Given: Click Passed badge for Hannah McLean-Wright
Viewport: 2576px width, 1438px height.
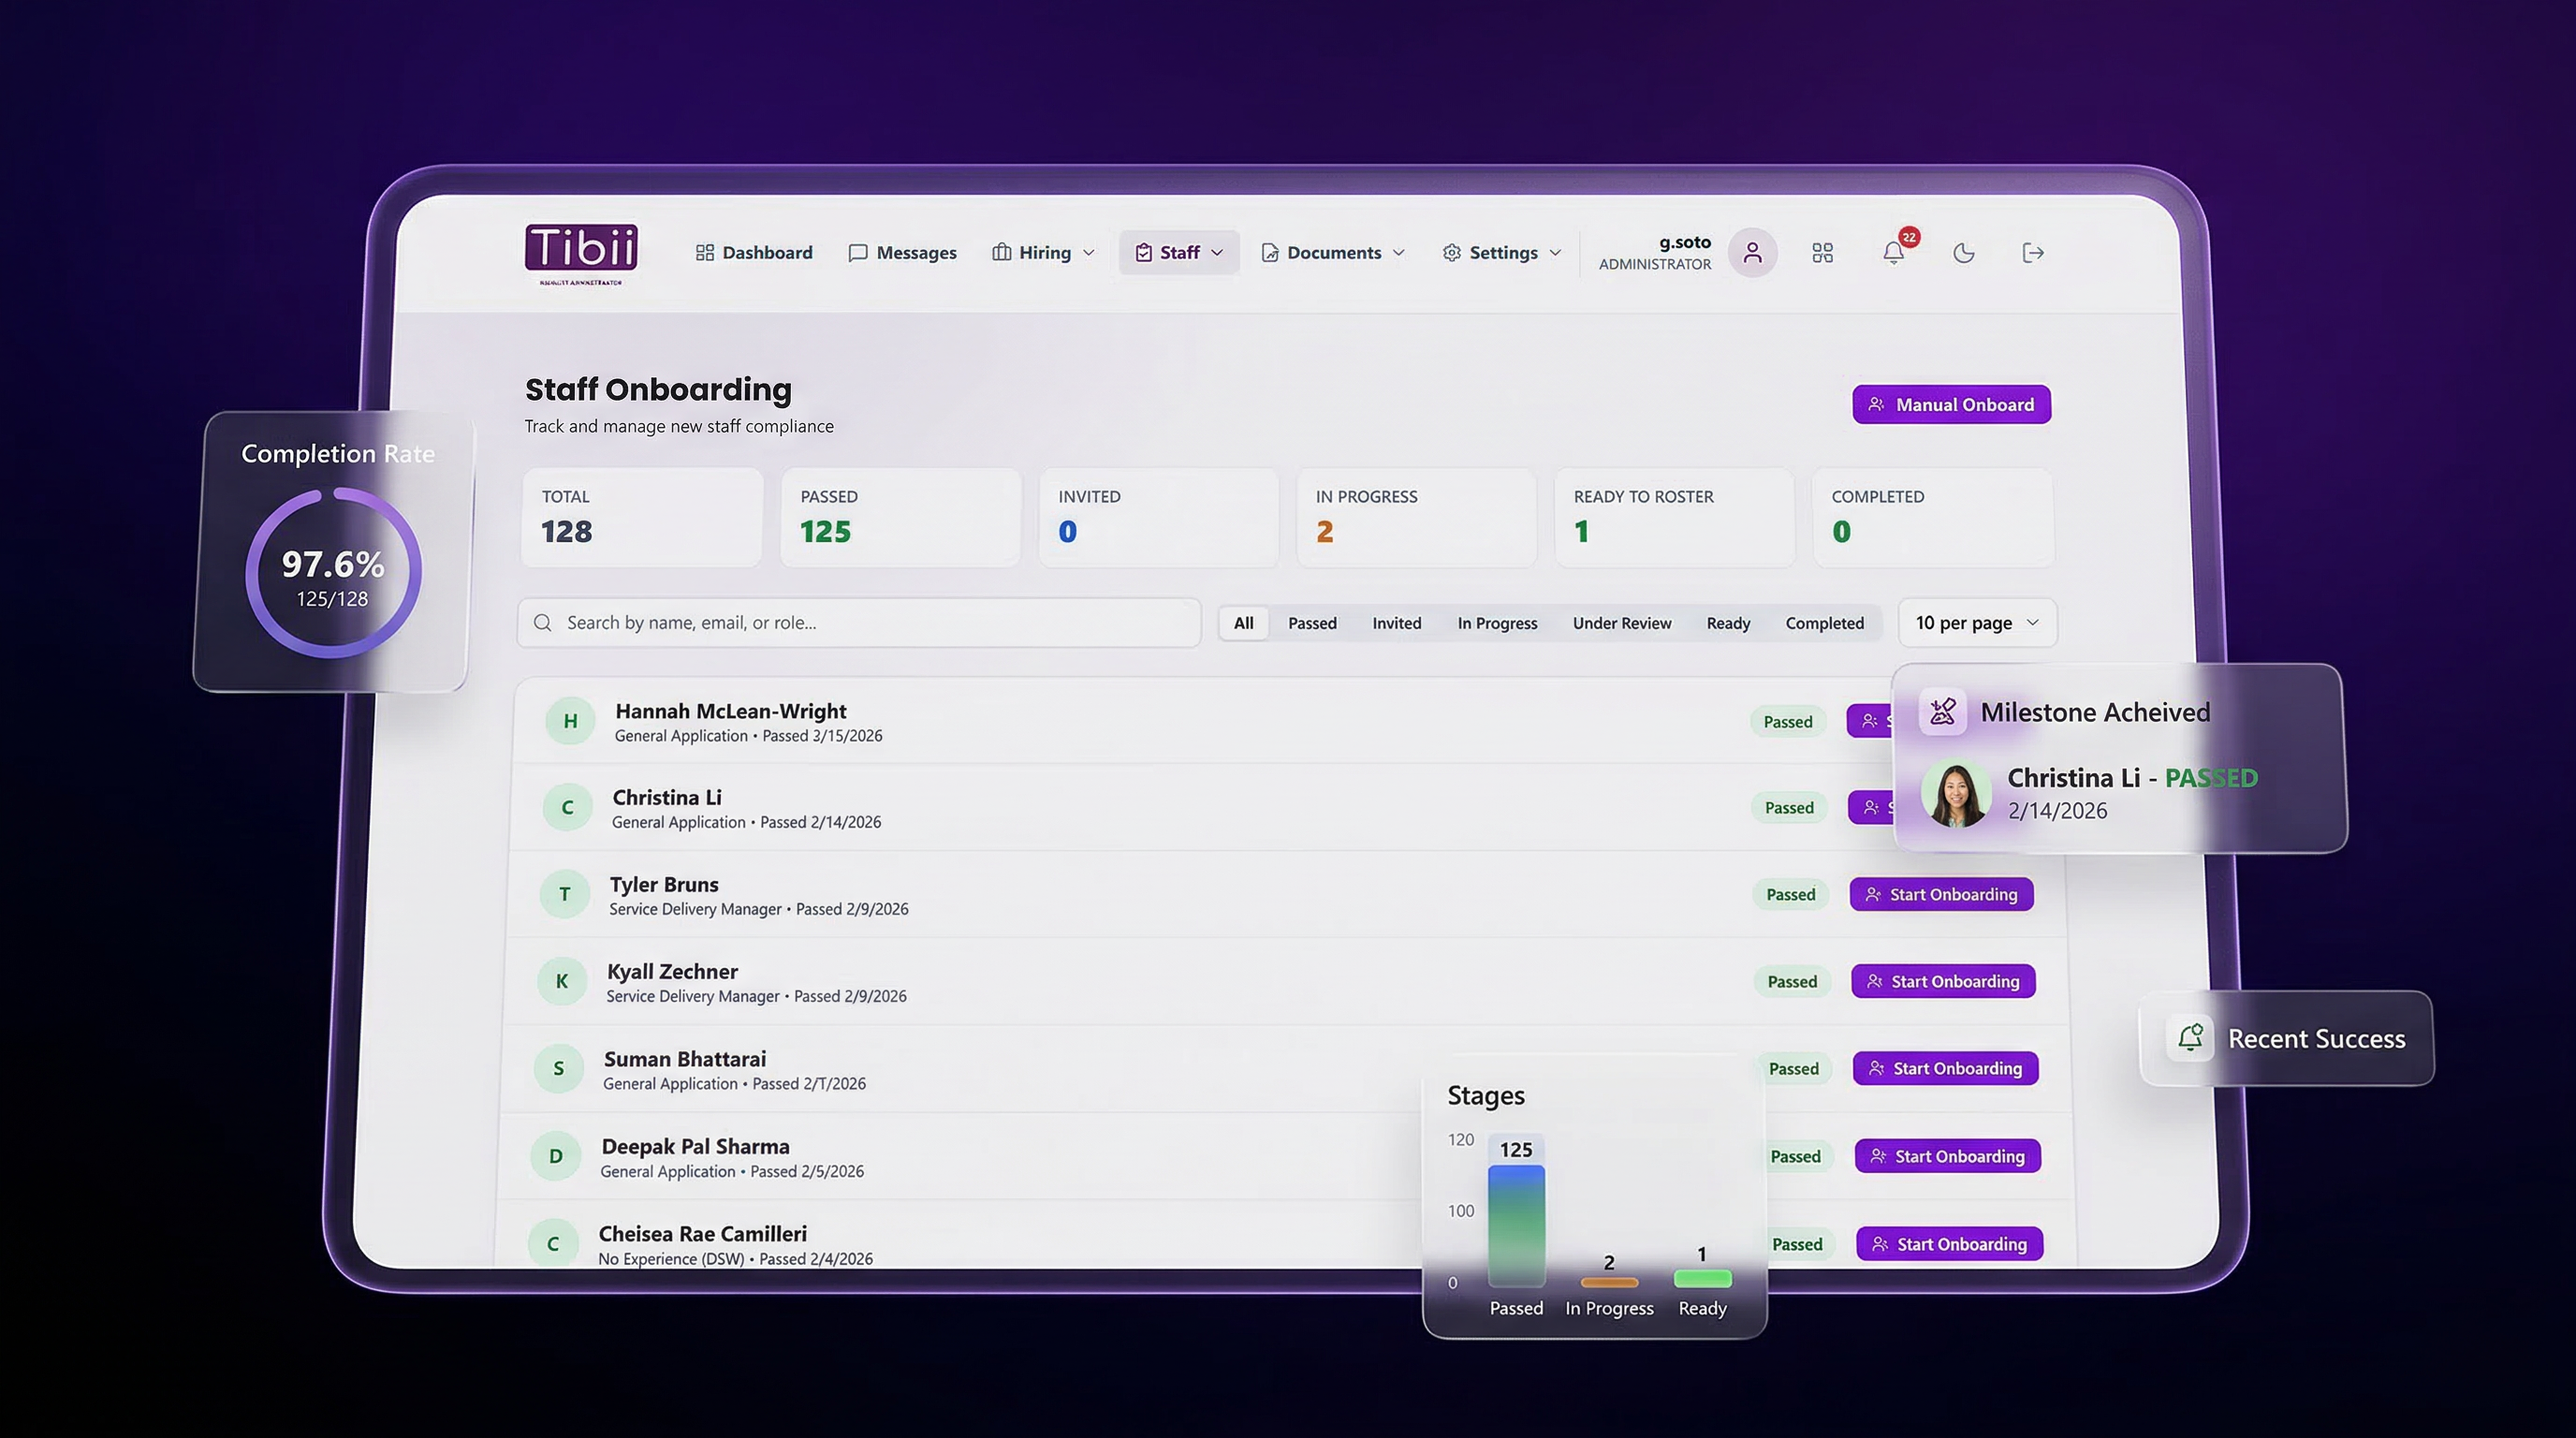Looking at the screenshot, I should 1787,721.
